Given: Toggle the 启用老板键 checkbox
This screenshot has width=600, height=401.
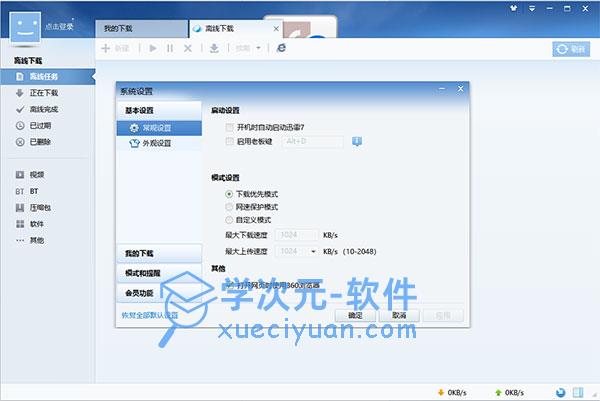Looking at the screenshot, I should point(229,142).
